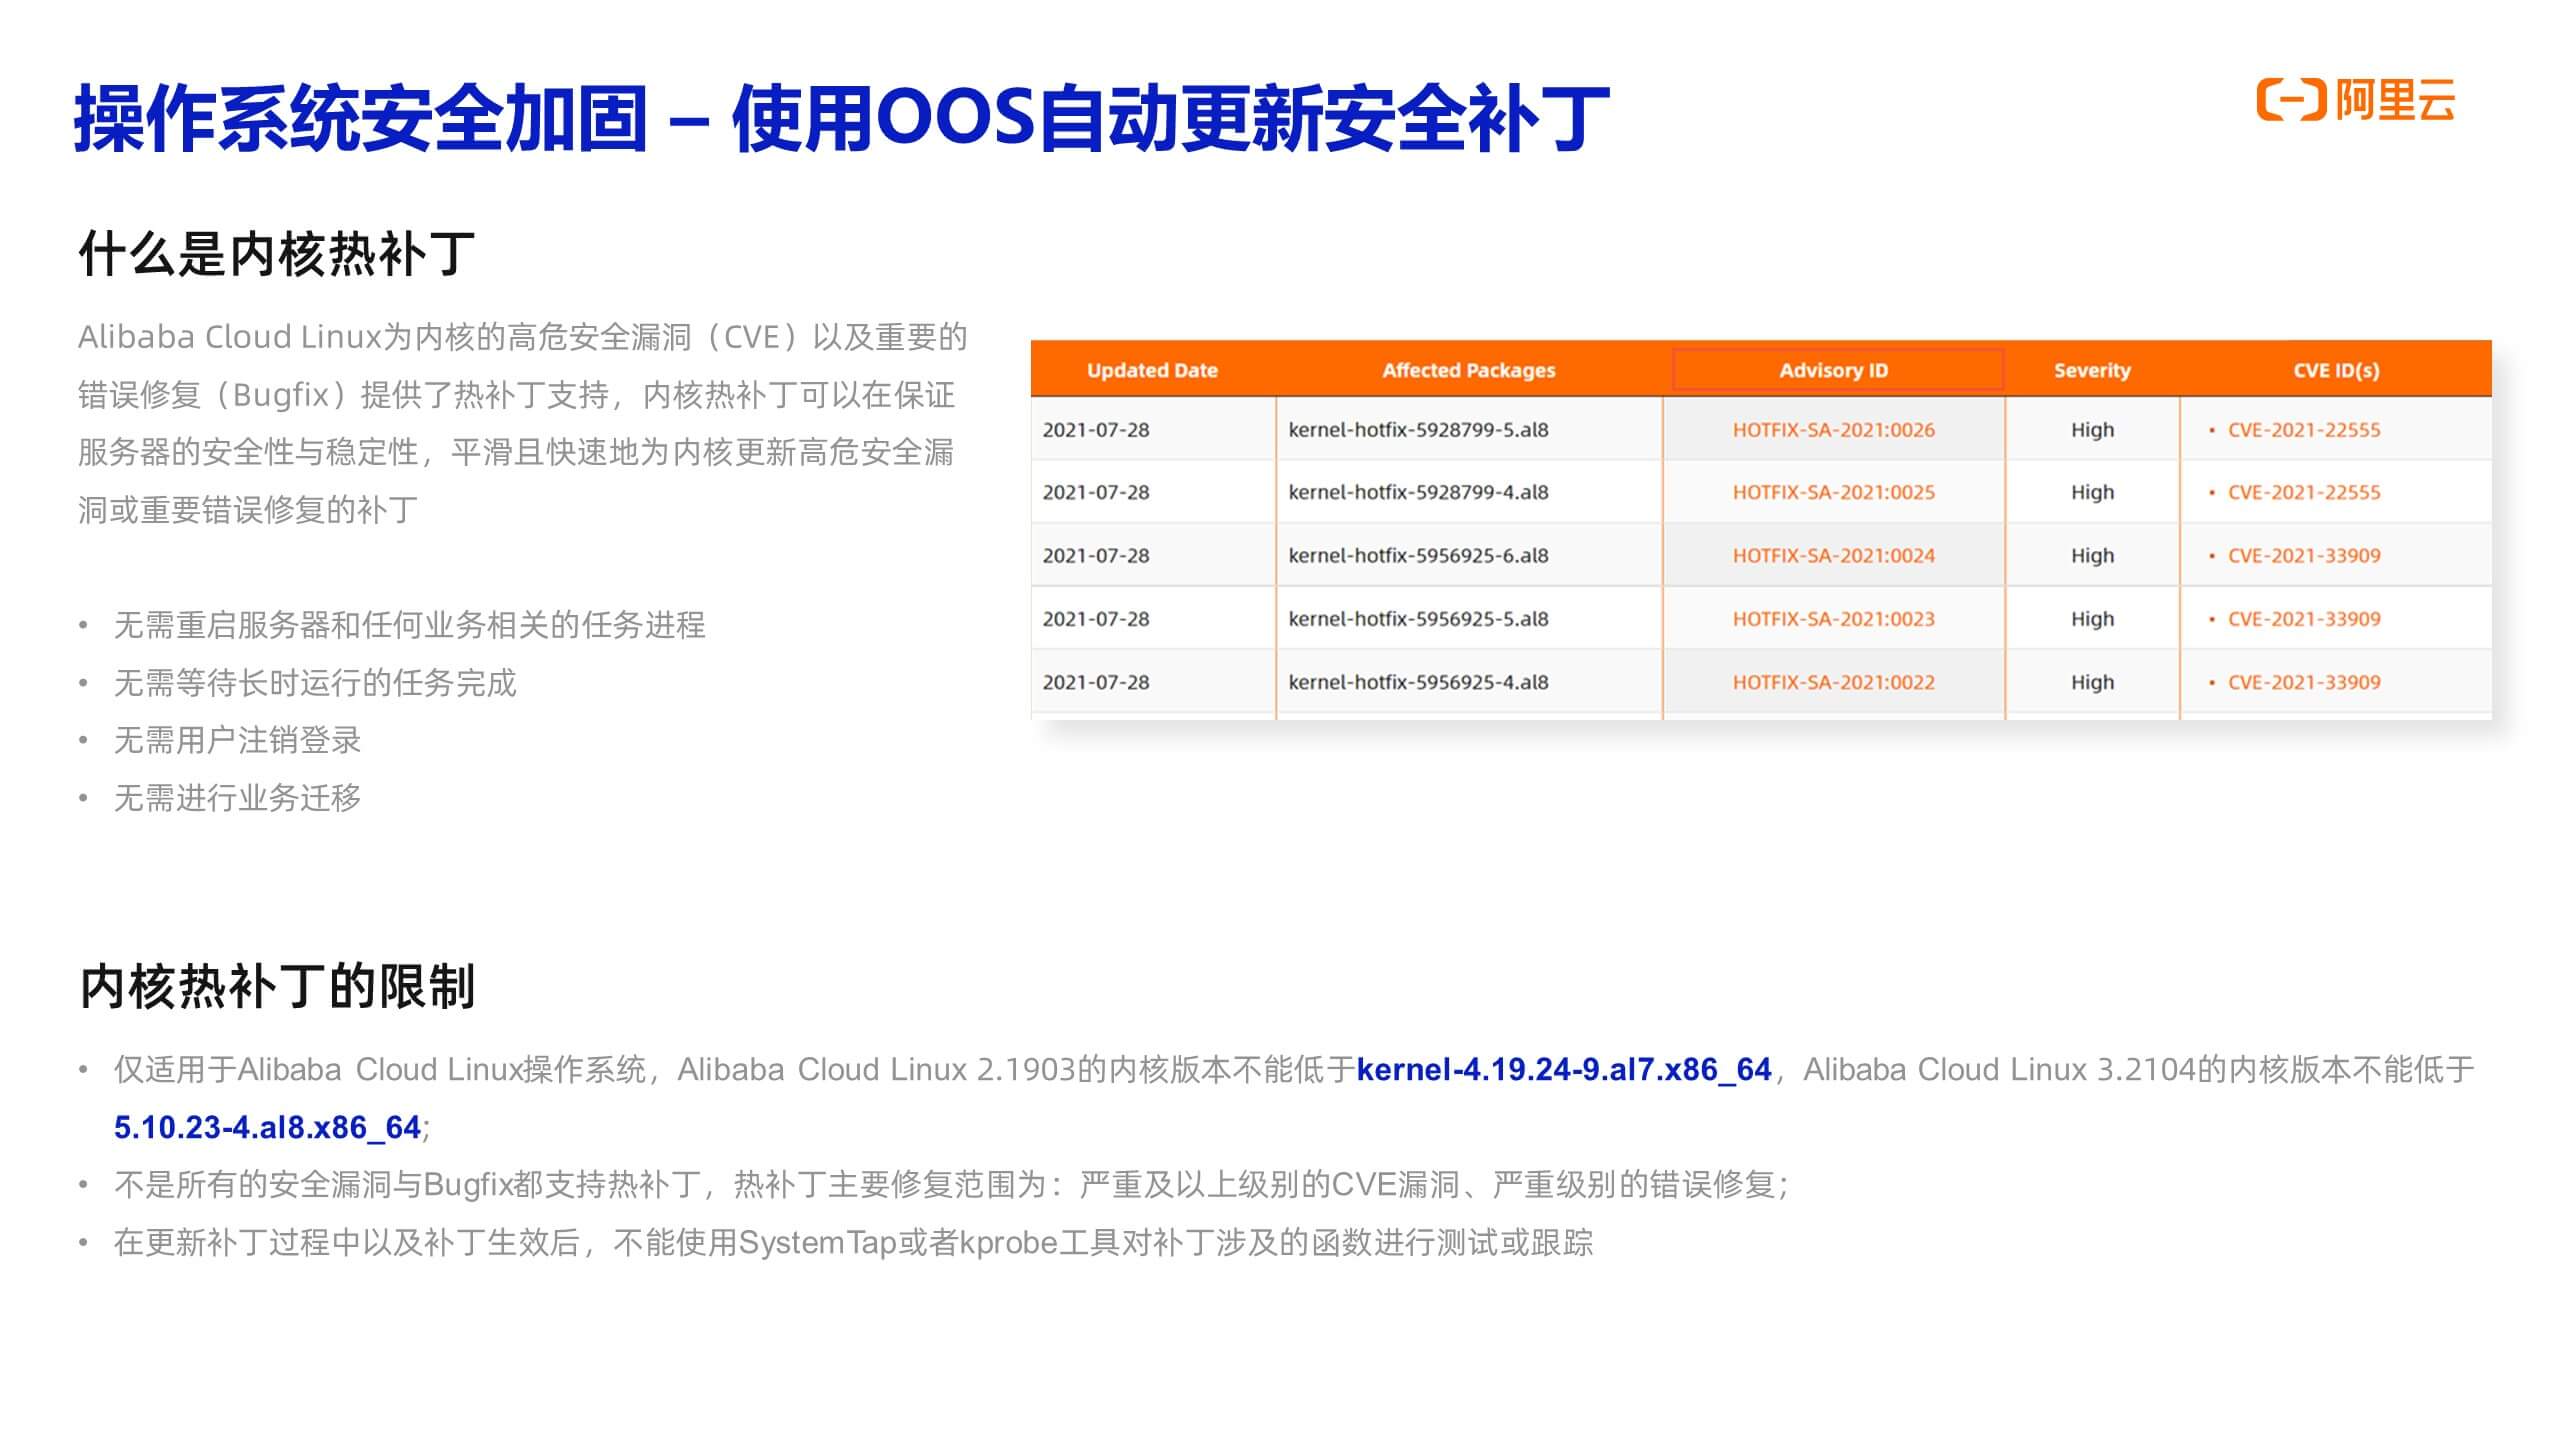Click date 2021-07-28 in the HOTFIX-SA-2021:0026 row
The image size is (2560, 1440).
point(1096,430)
